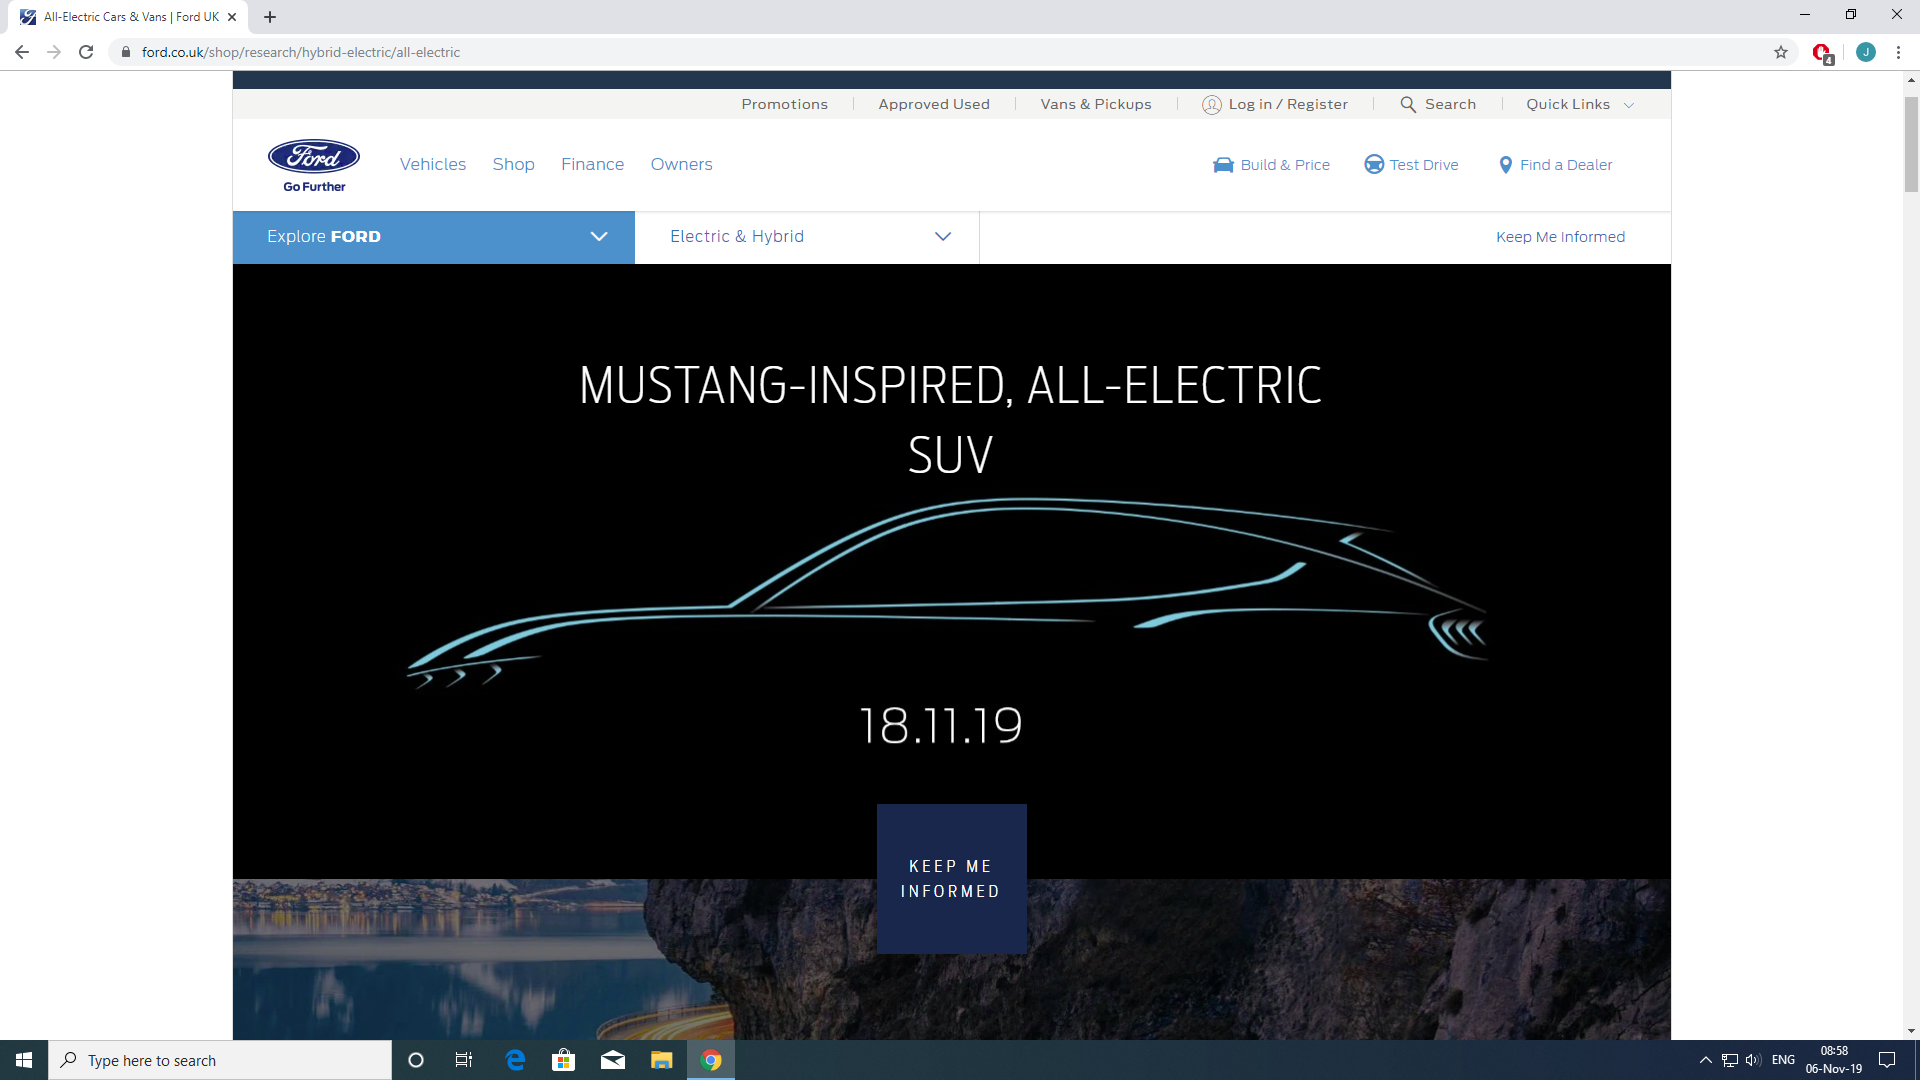
Task: Click the Search text link
Action: (x=1450, y=104)
